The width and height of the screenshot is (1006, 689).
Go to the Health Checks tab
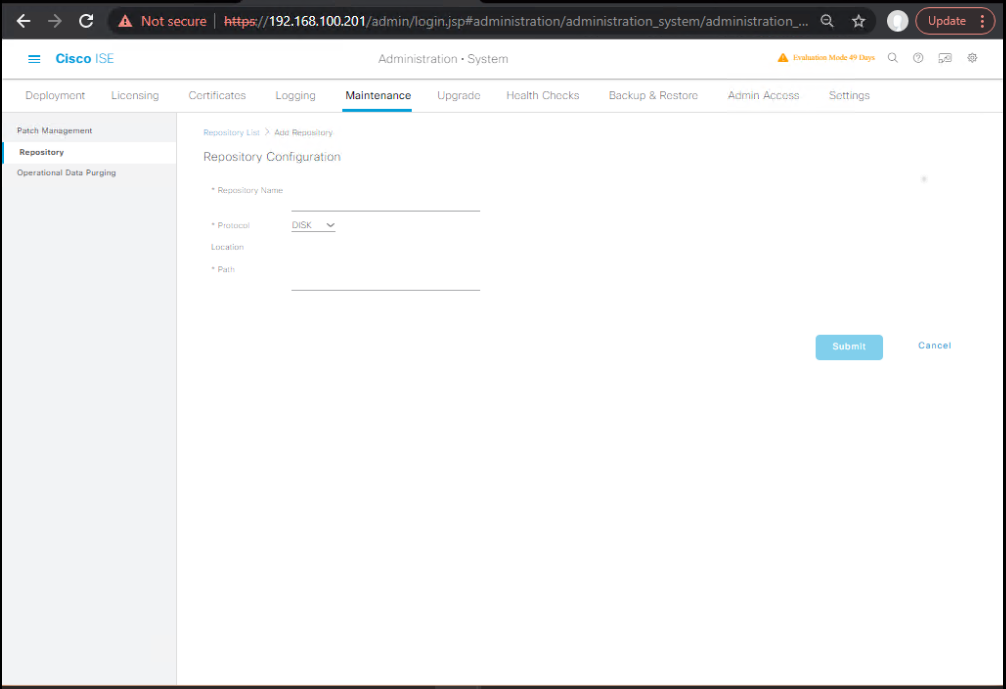(543, 96)
